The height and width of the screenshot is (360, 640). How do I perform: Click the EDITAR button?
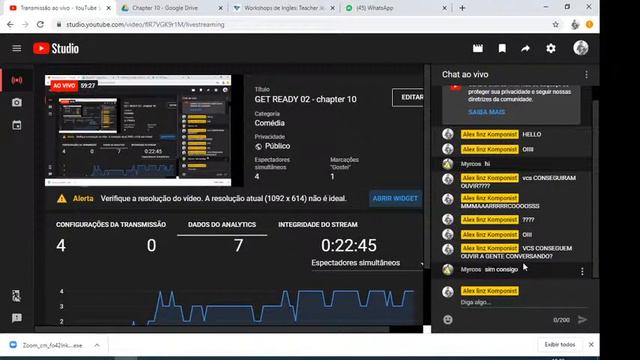click(408, 97)
